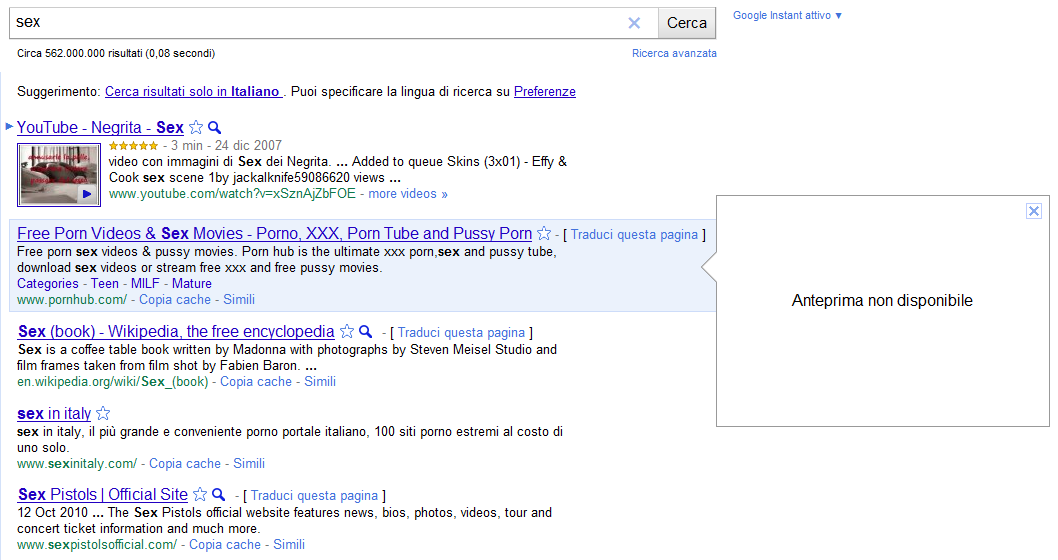Screen dimensions: 1058x560
Task: Open the MILF sitelink
Action: 145,283
